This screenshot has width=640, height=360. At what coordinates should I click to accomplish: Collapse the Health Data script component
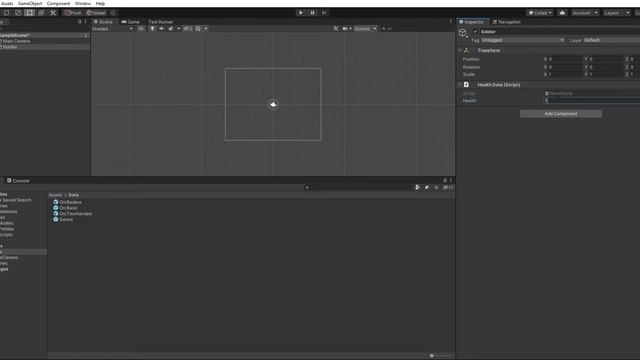460,85
